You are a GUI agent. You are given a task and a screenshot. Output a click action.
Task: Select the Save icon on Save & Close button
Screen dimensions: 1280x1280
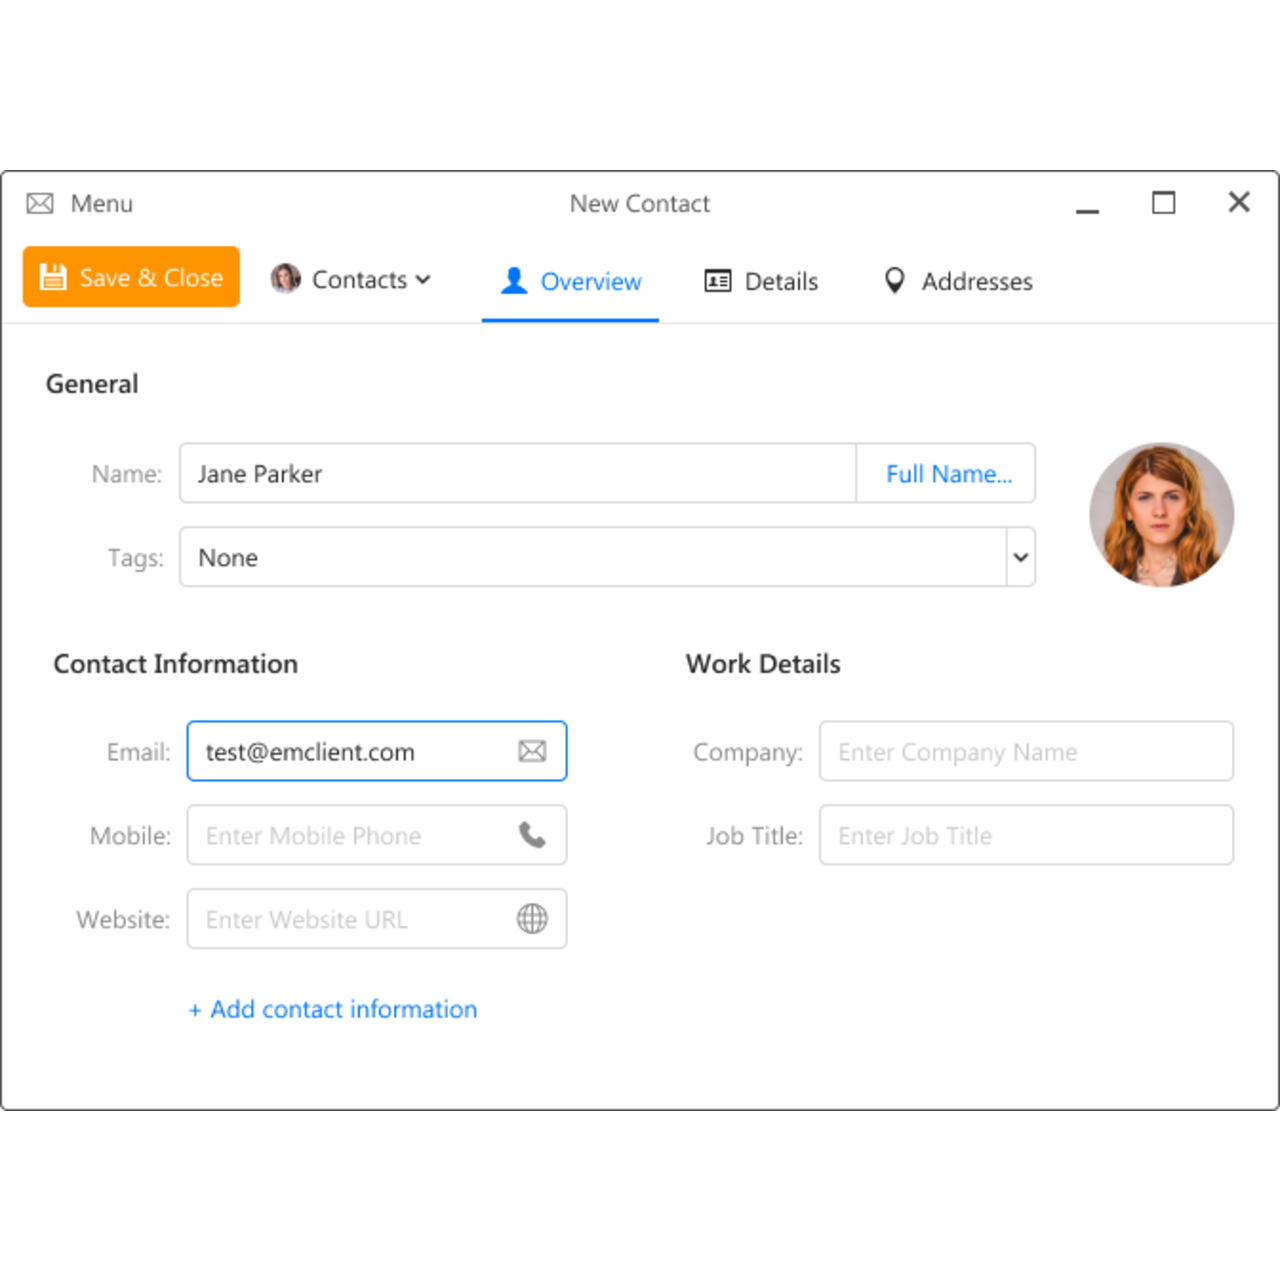click(x=53, y=277)
